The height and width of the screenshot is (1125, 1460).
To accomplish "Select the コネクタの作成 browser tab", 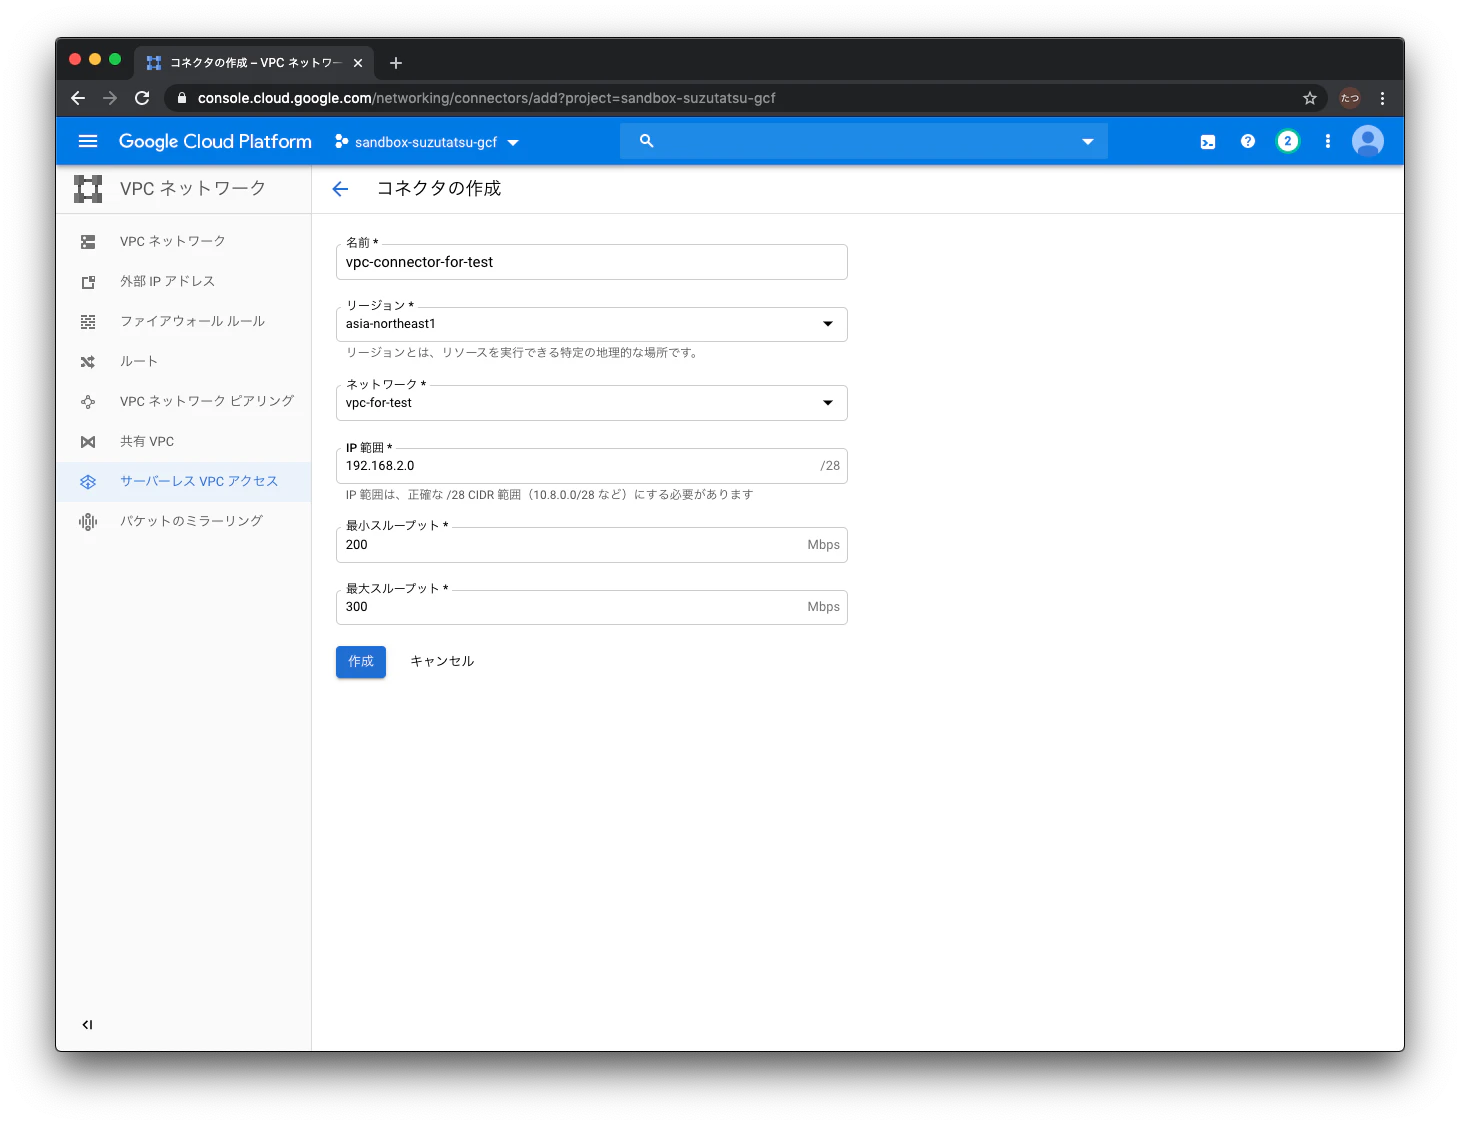I will (x=254, y=63).
